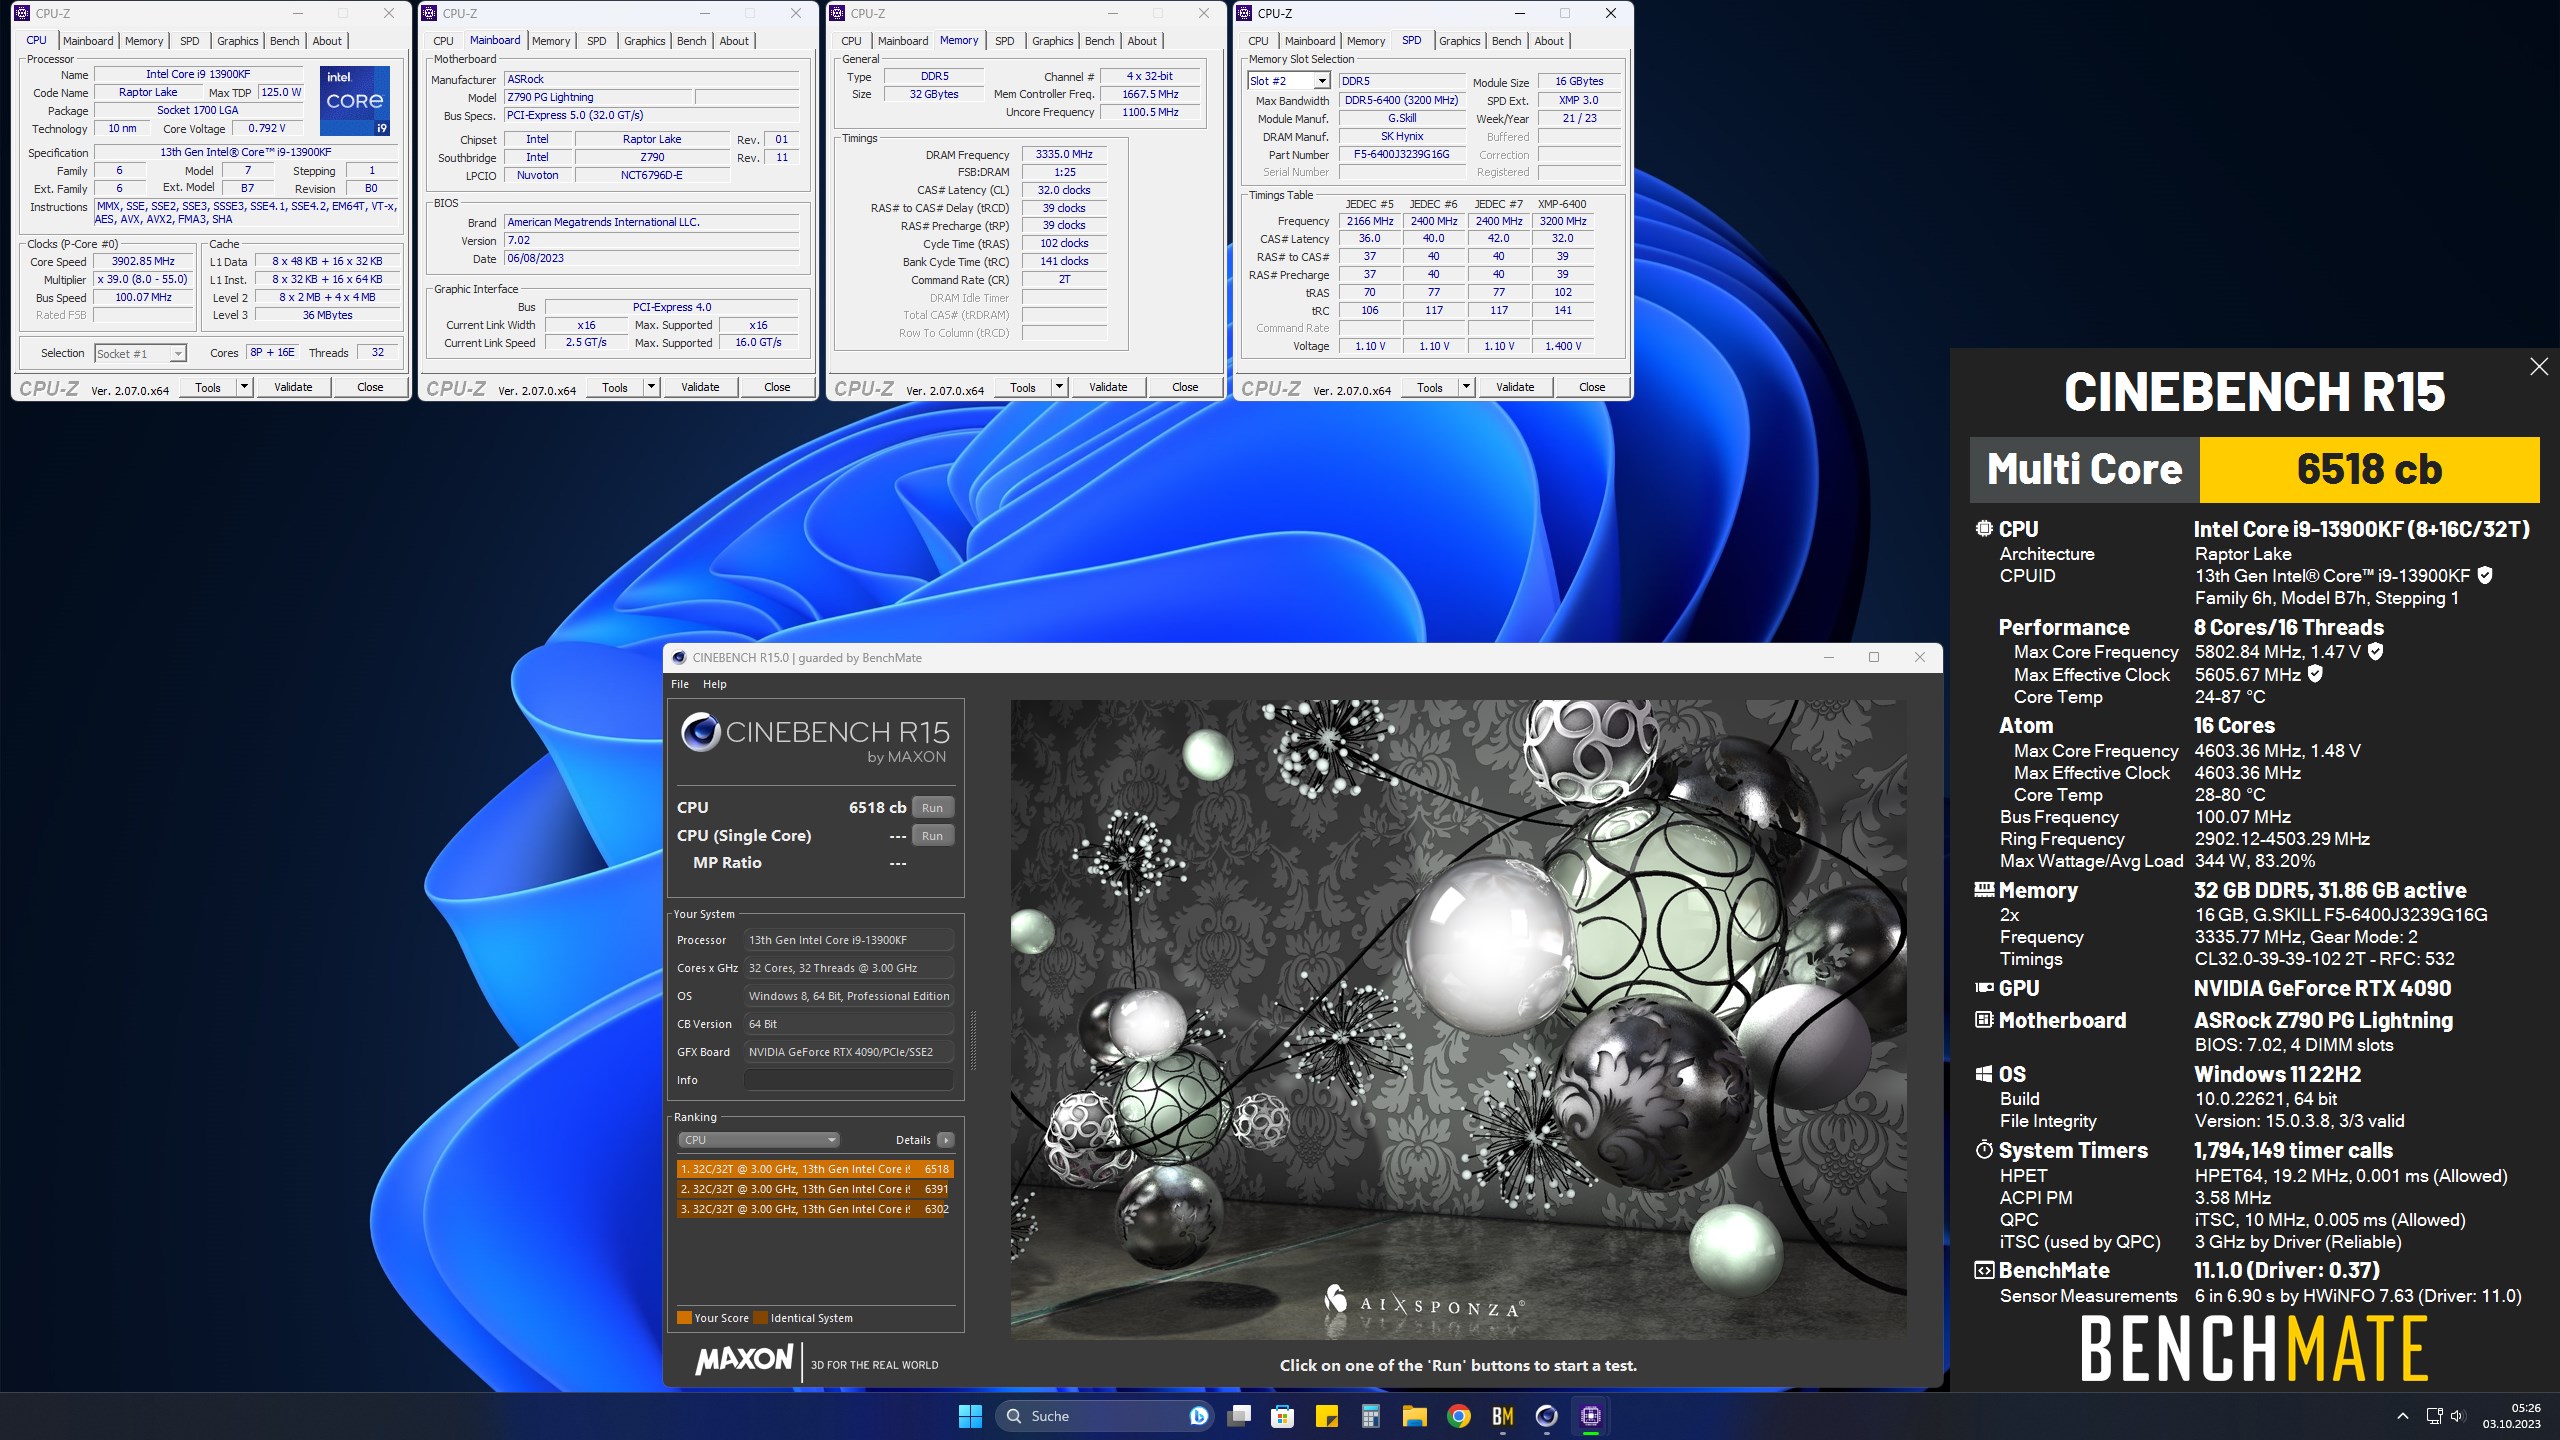Open the Ranking CPU dropdown

758,1140
